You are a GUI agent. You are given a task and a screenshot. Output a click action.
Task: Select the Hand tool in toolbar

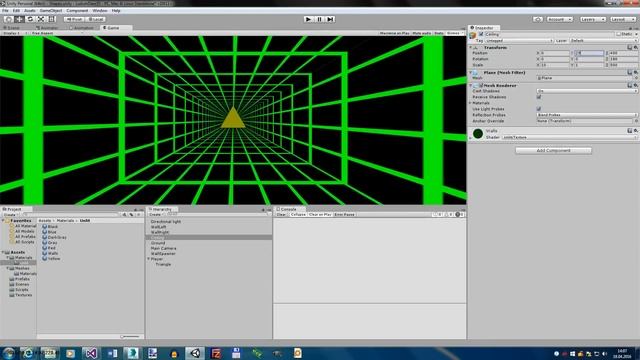tap(8, 19)
